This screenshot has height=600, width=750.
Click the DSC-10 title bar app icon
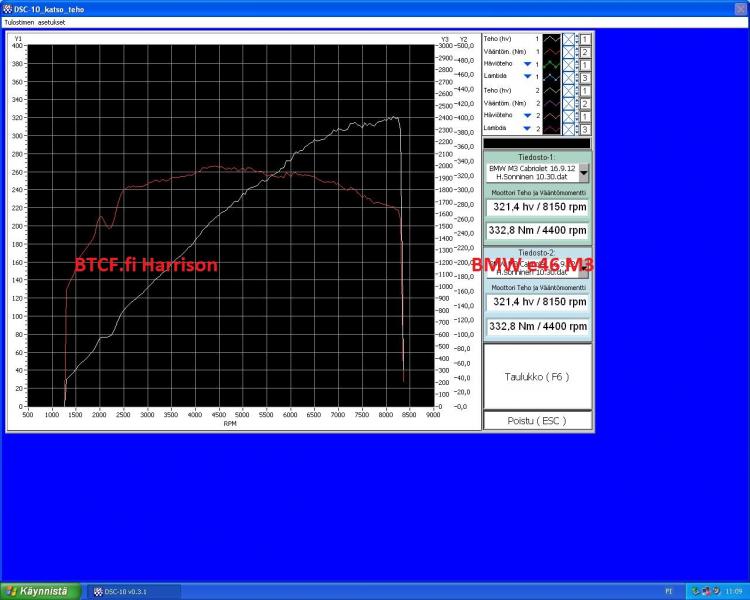pos(7,8)
